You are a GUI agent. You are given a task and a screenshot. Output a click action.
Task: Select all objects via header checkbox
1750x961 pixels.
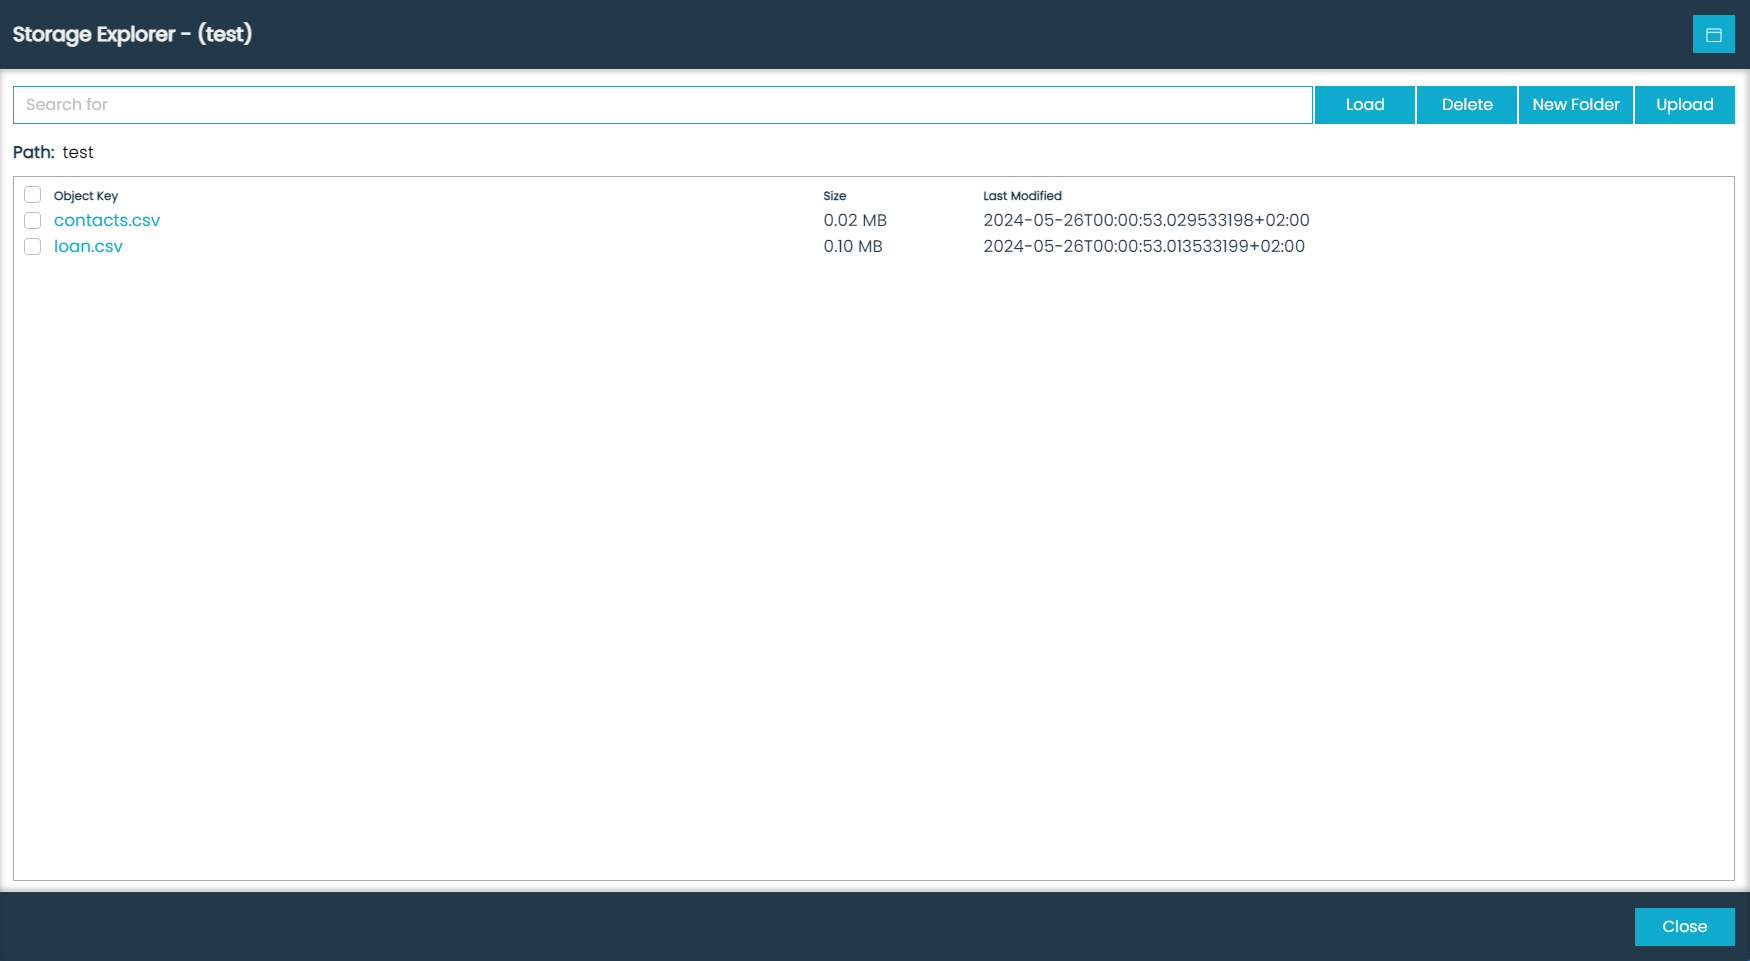[32, 194]
